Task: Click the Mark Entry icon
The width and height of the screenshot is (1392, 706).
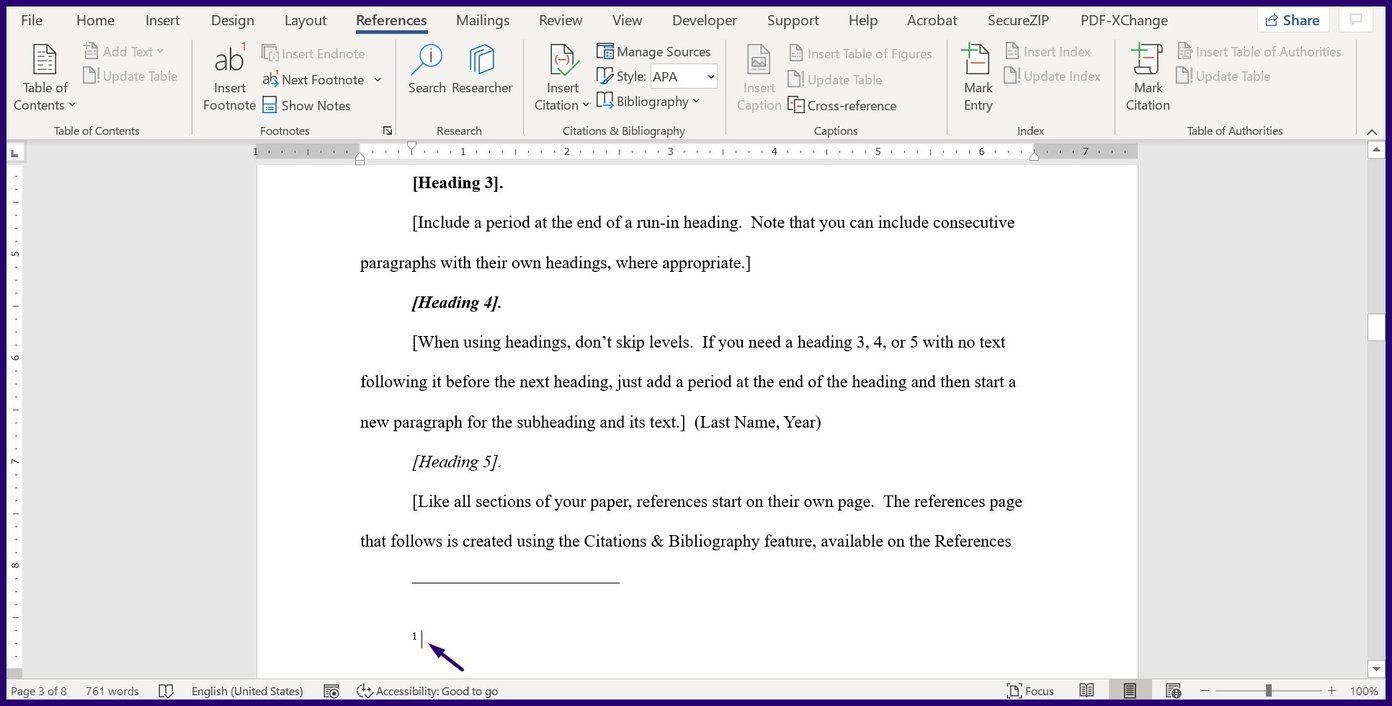Action: tap(978, 78)
